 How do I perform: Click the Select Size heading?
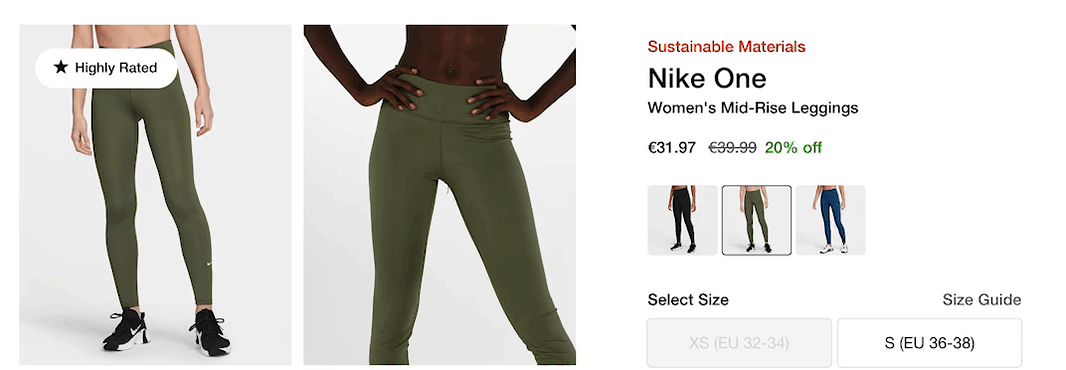coord(687,300)
